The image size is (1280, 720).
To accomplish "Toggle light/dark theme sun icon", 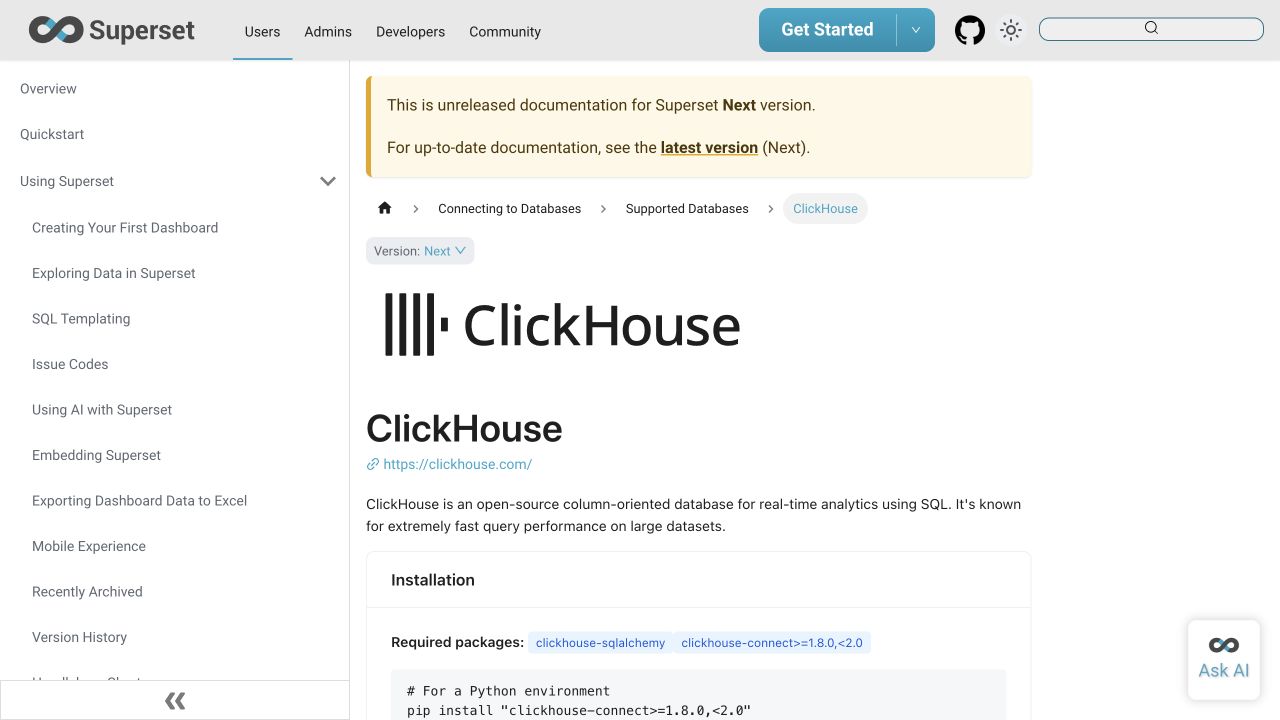I will pyautogui.click(x=1011, y=30).
